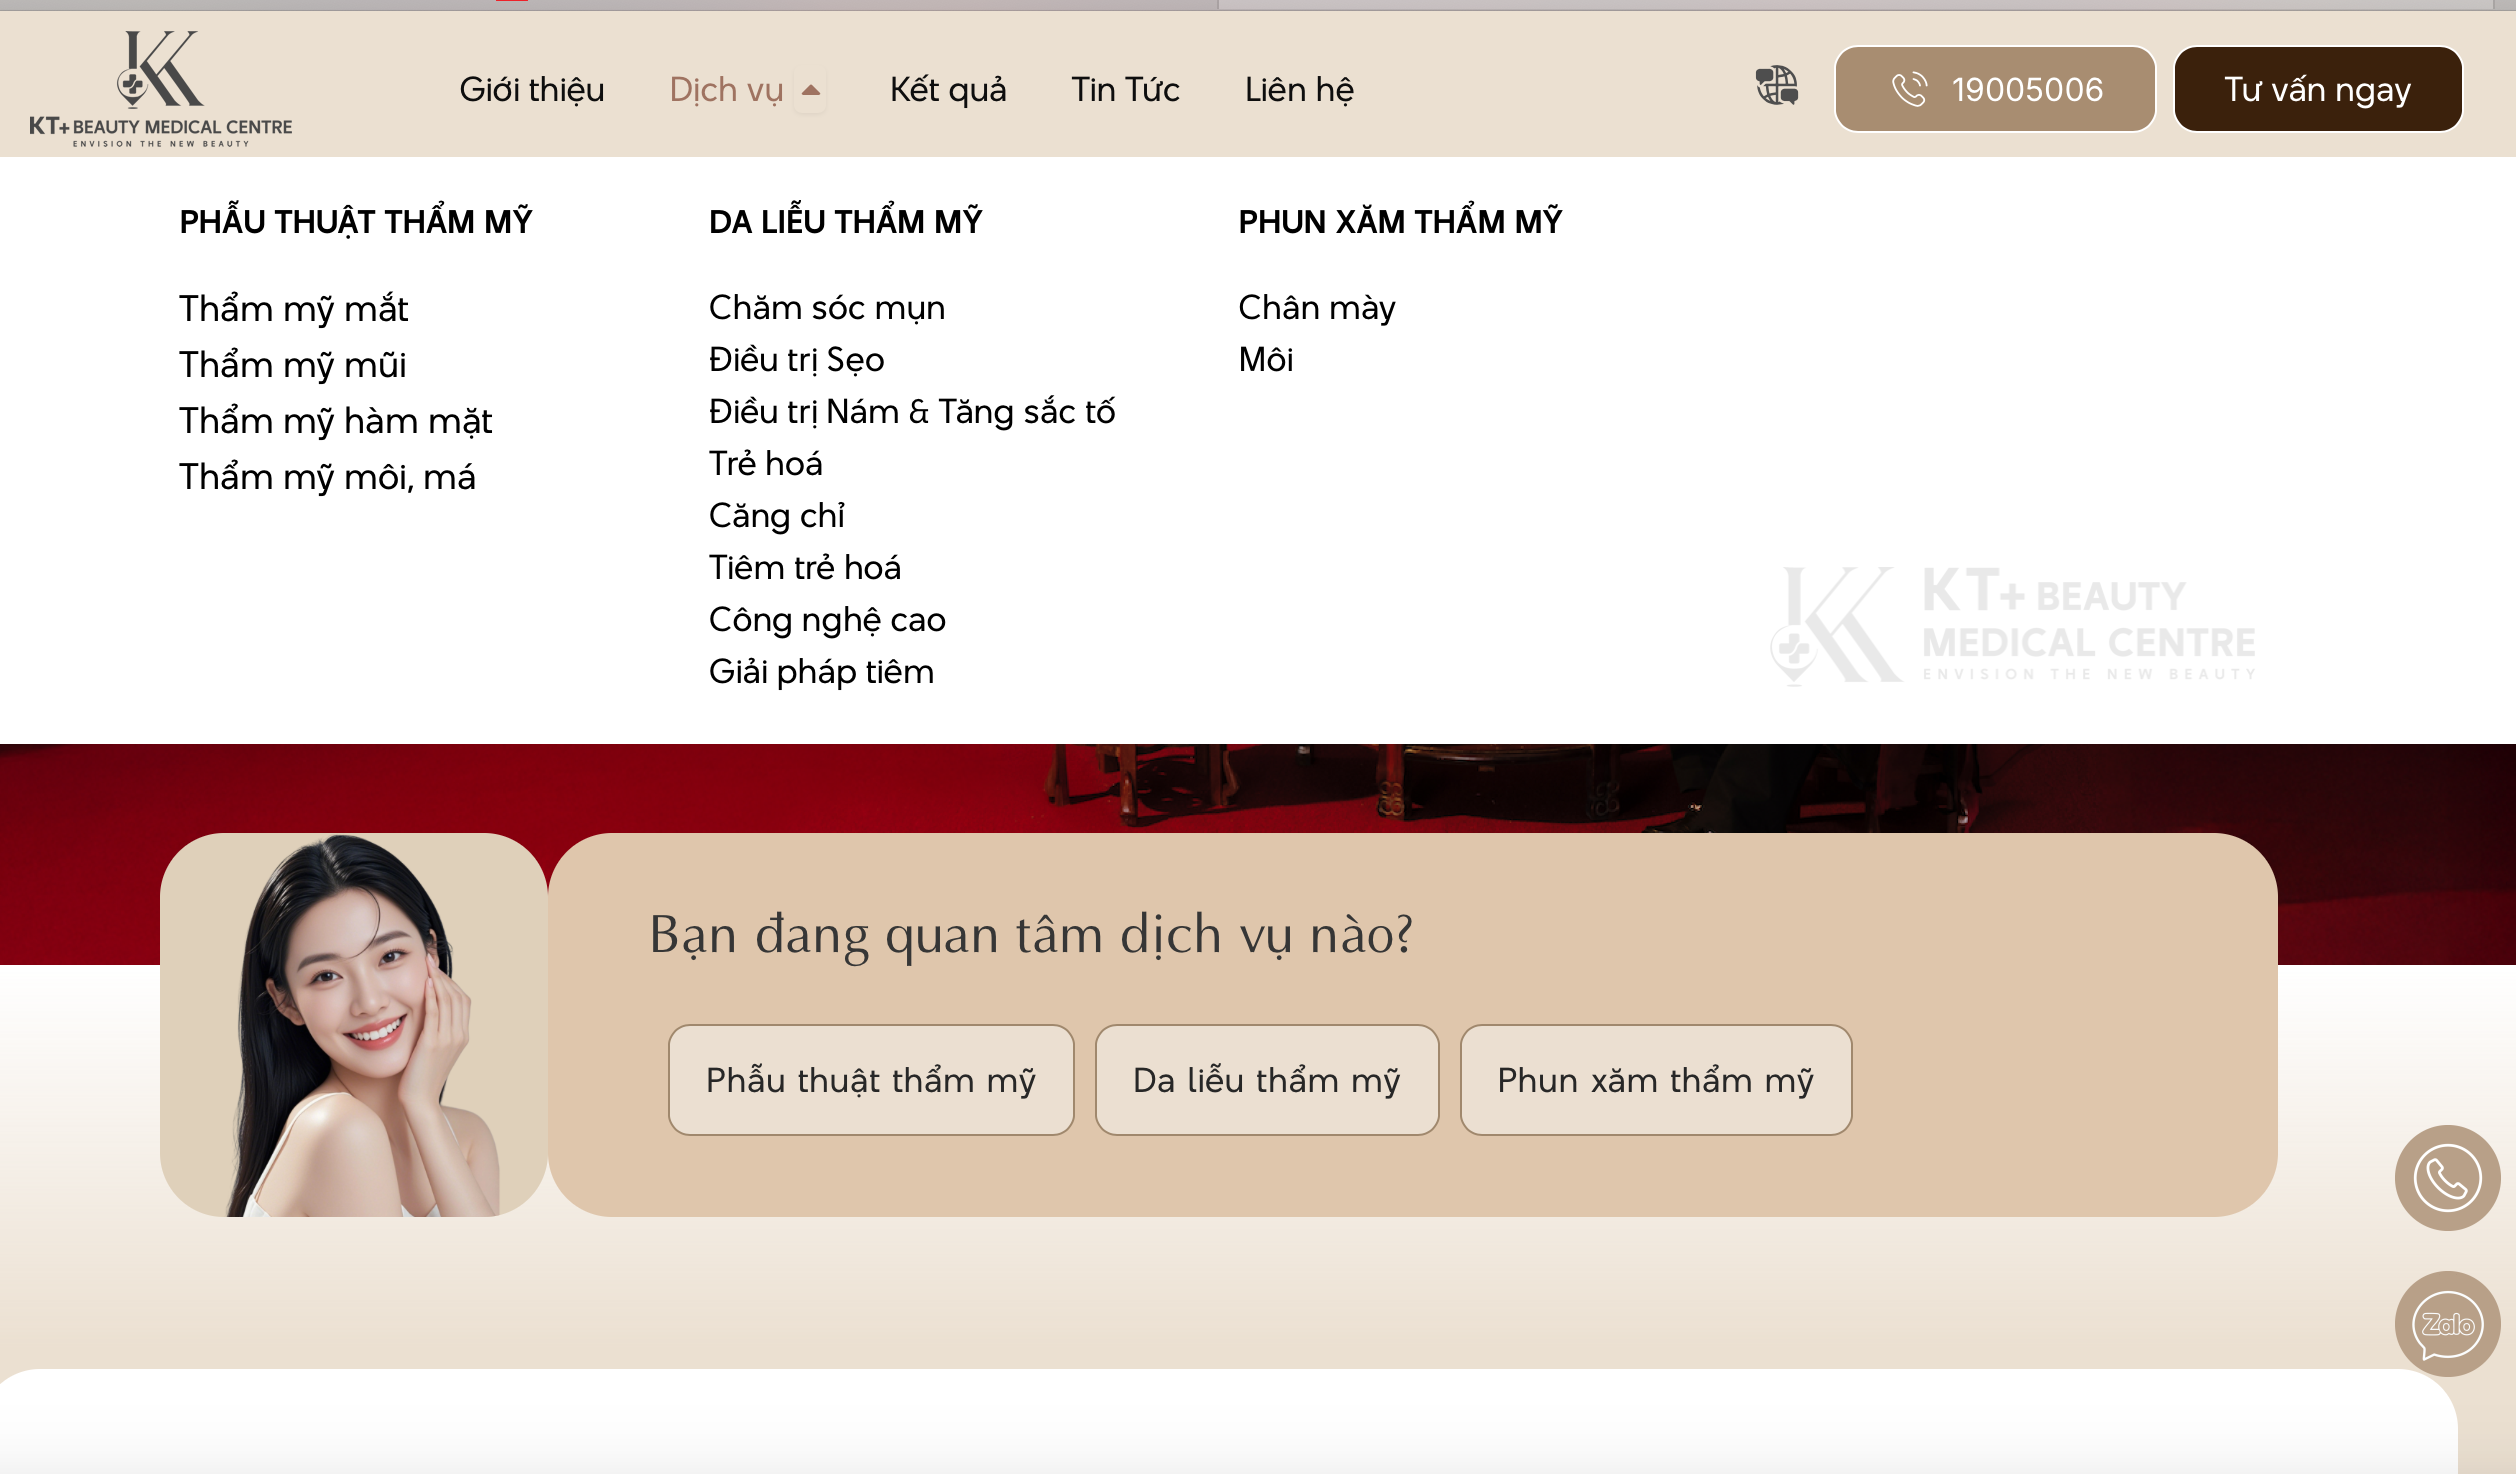This screenshot has height=1474, width=2516.
Task: Click the KT+ Beauty Medical Centre logo
Action: 160,88
